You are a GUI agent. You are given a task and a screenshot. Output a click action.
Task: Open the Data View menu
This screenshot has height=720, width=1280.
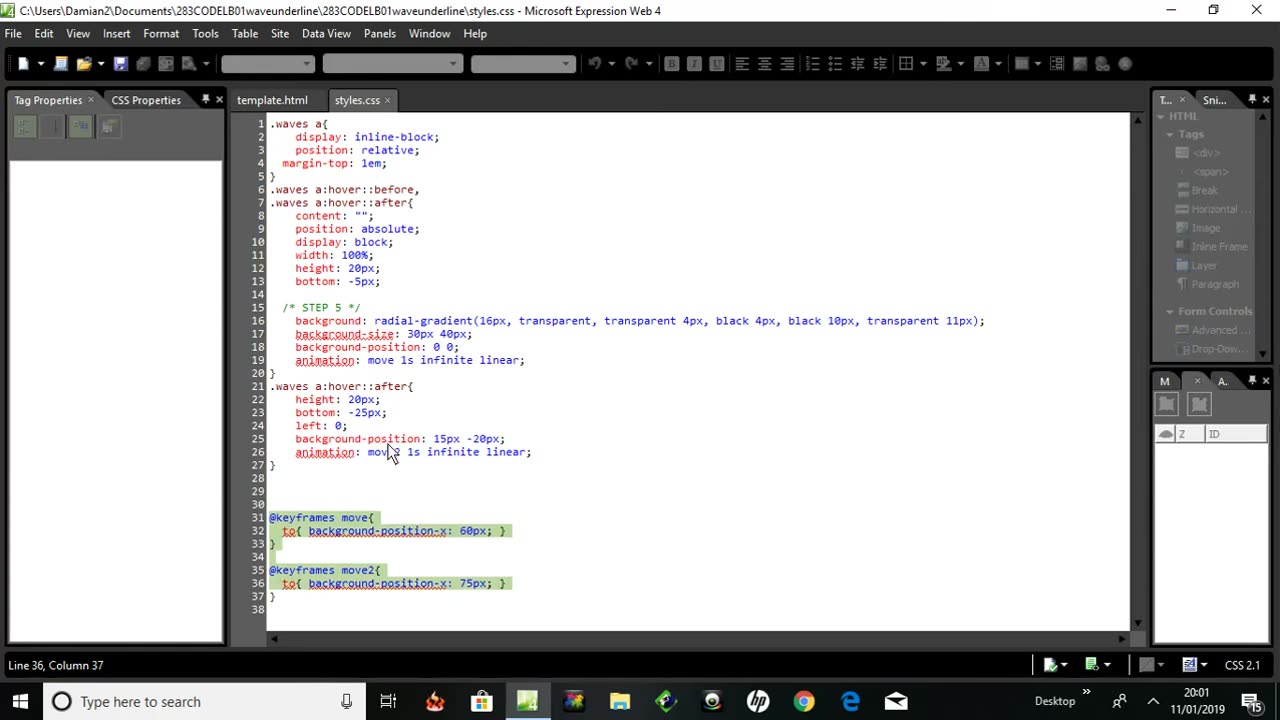(x=326, y=34)
